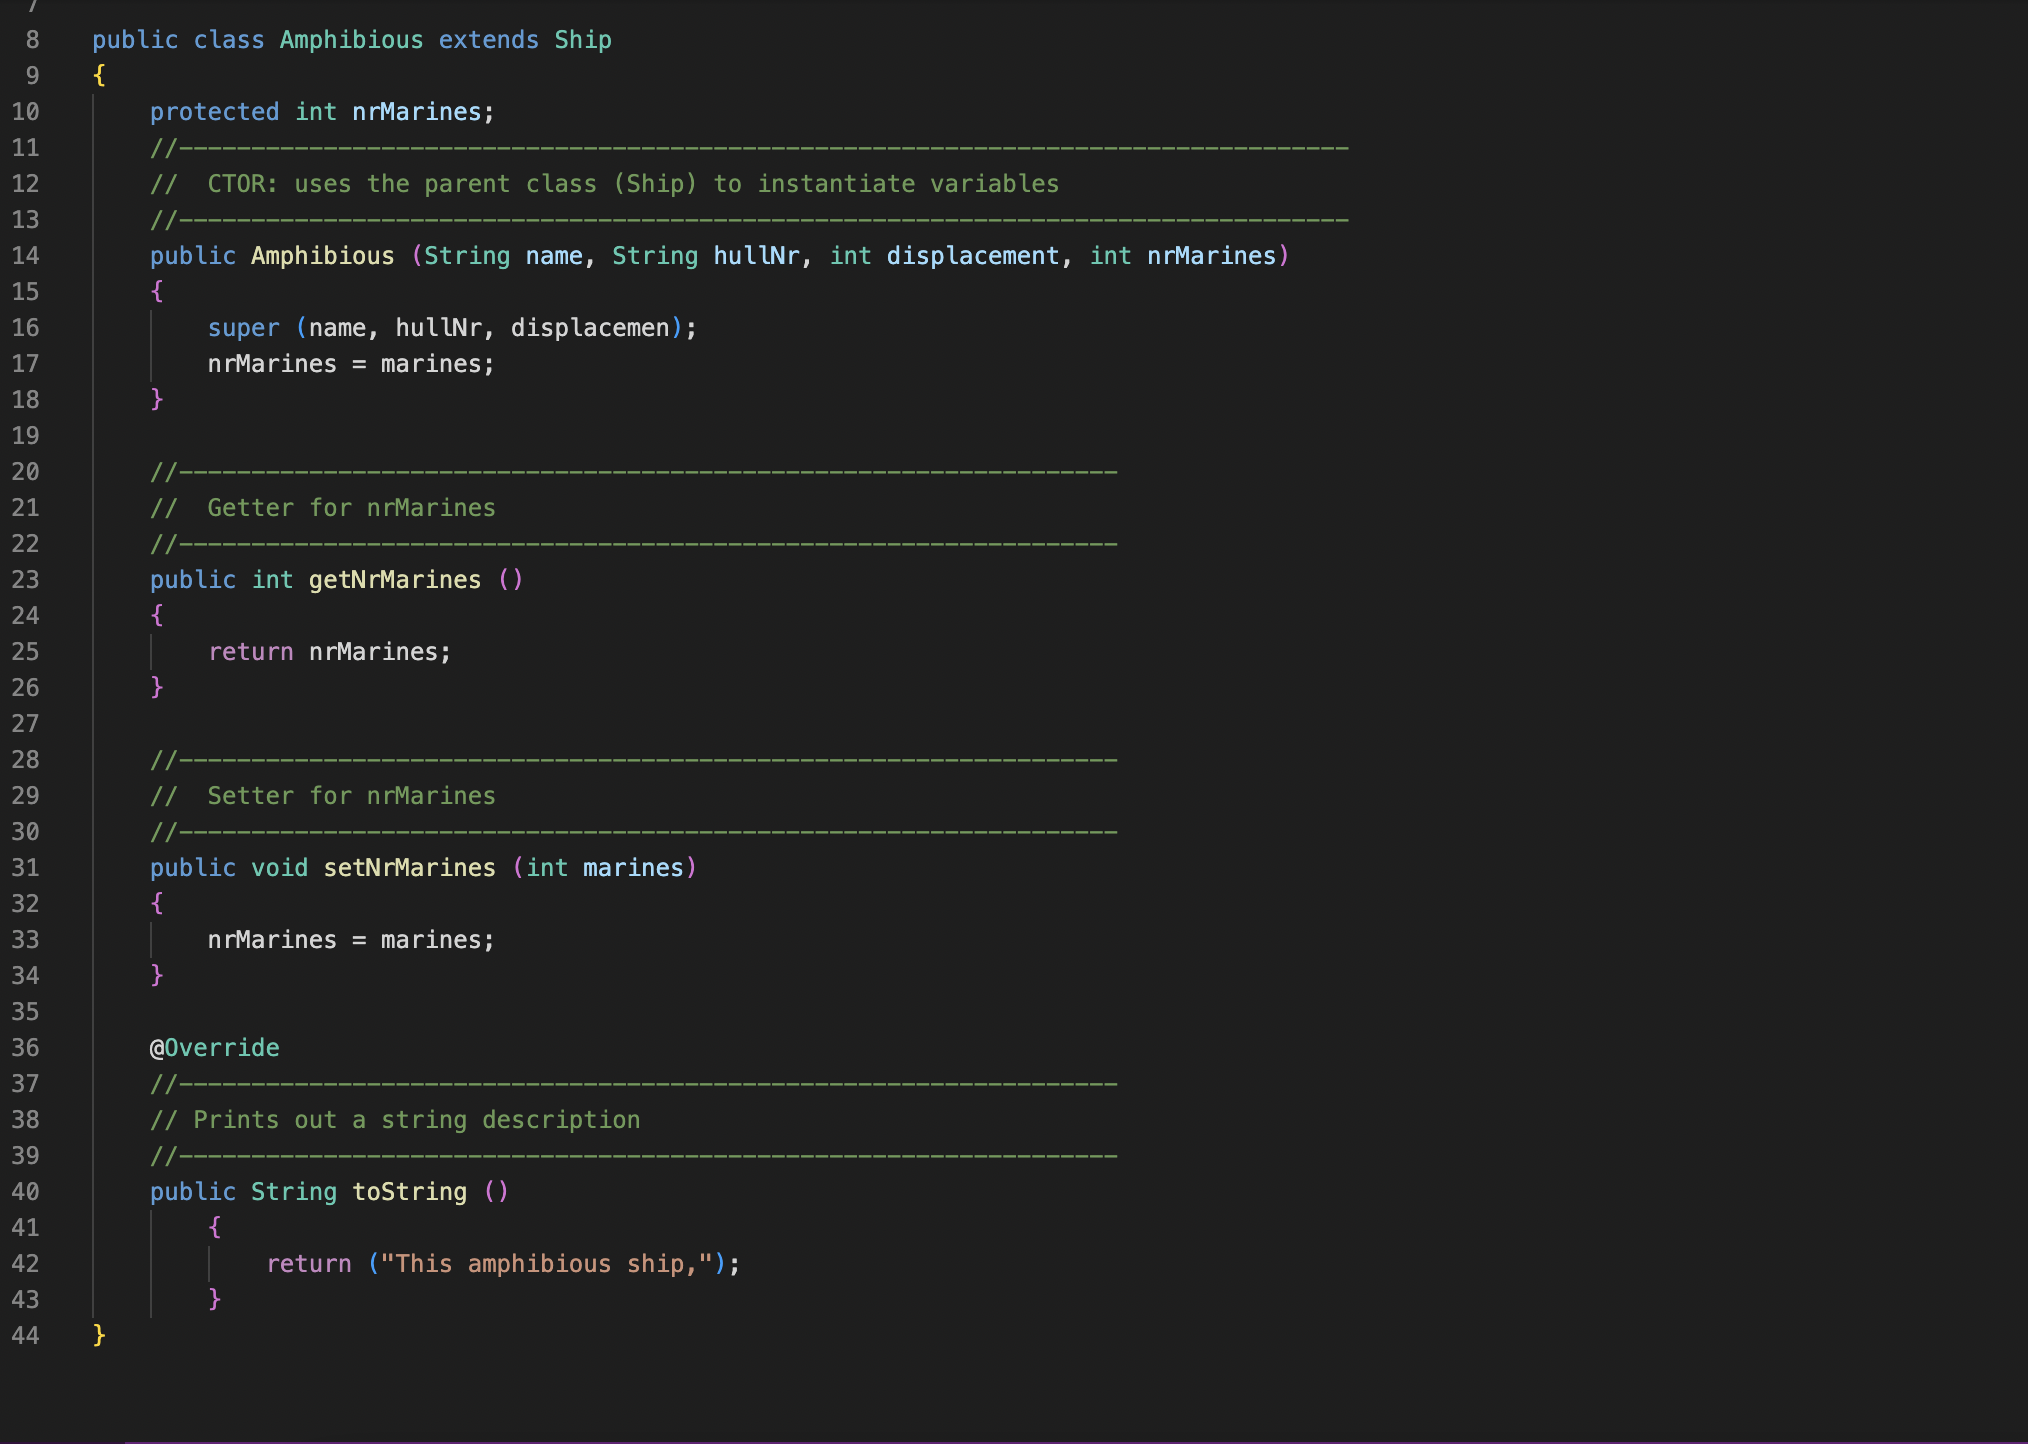Click line number 42 in the gutter

click(27, 1264)
